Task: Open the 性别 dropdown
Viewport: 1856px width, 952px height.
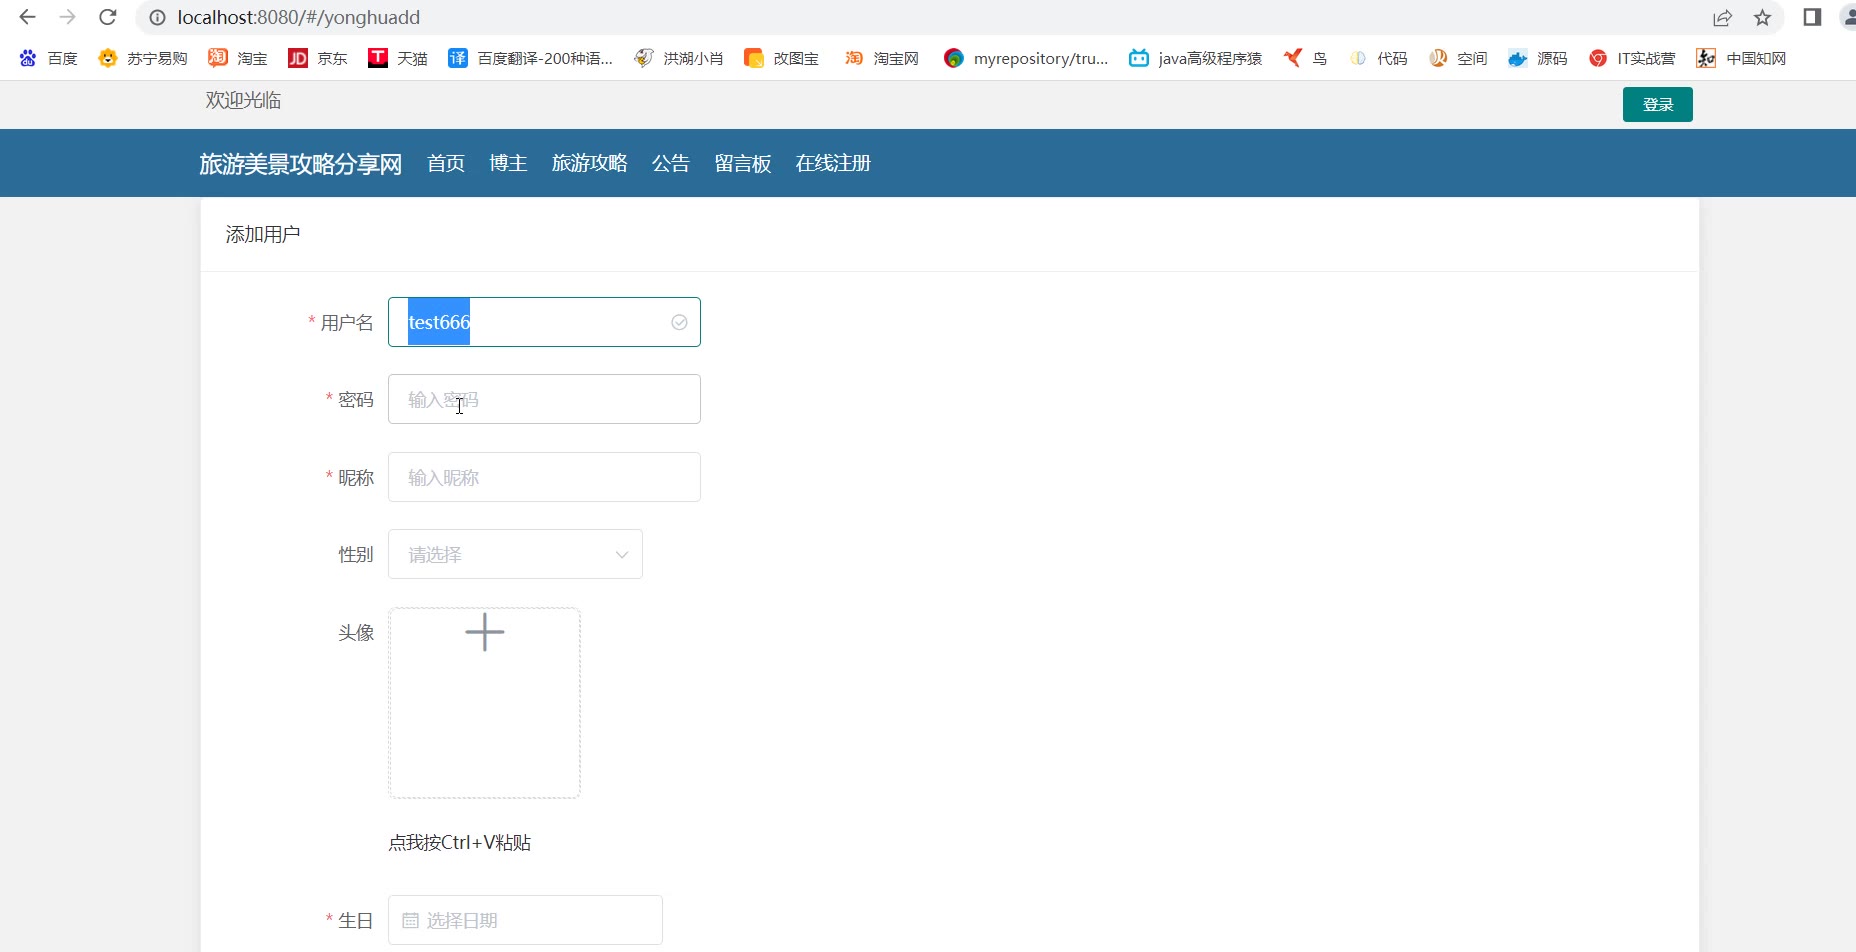Action: point(515,554)
